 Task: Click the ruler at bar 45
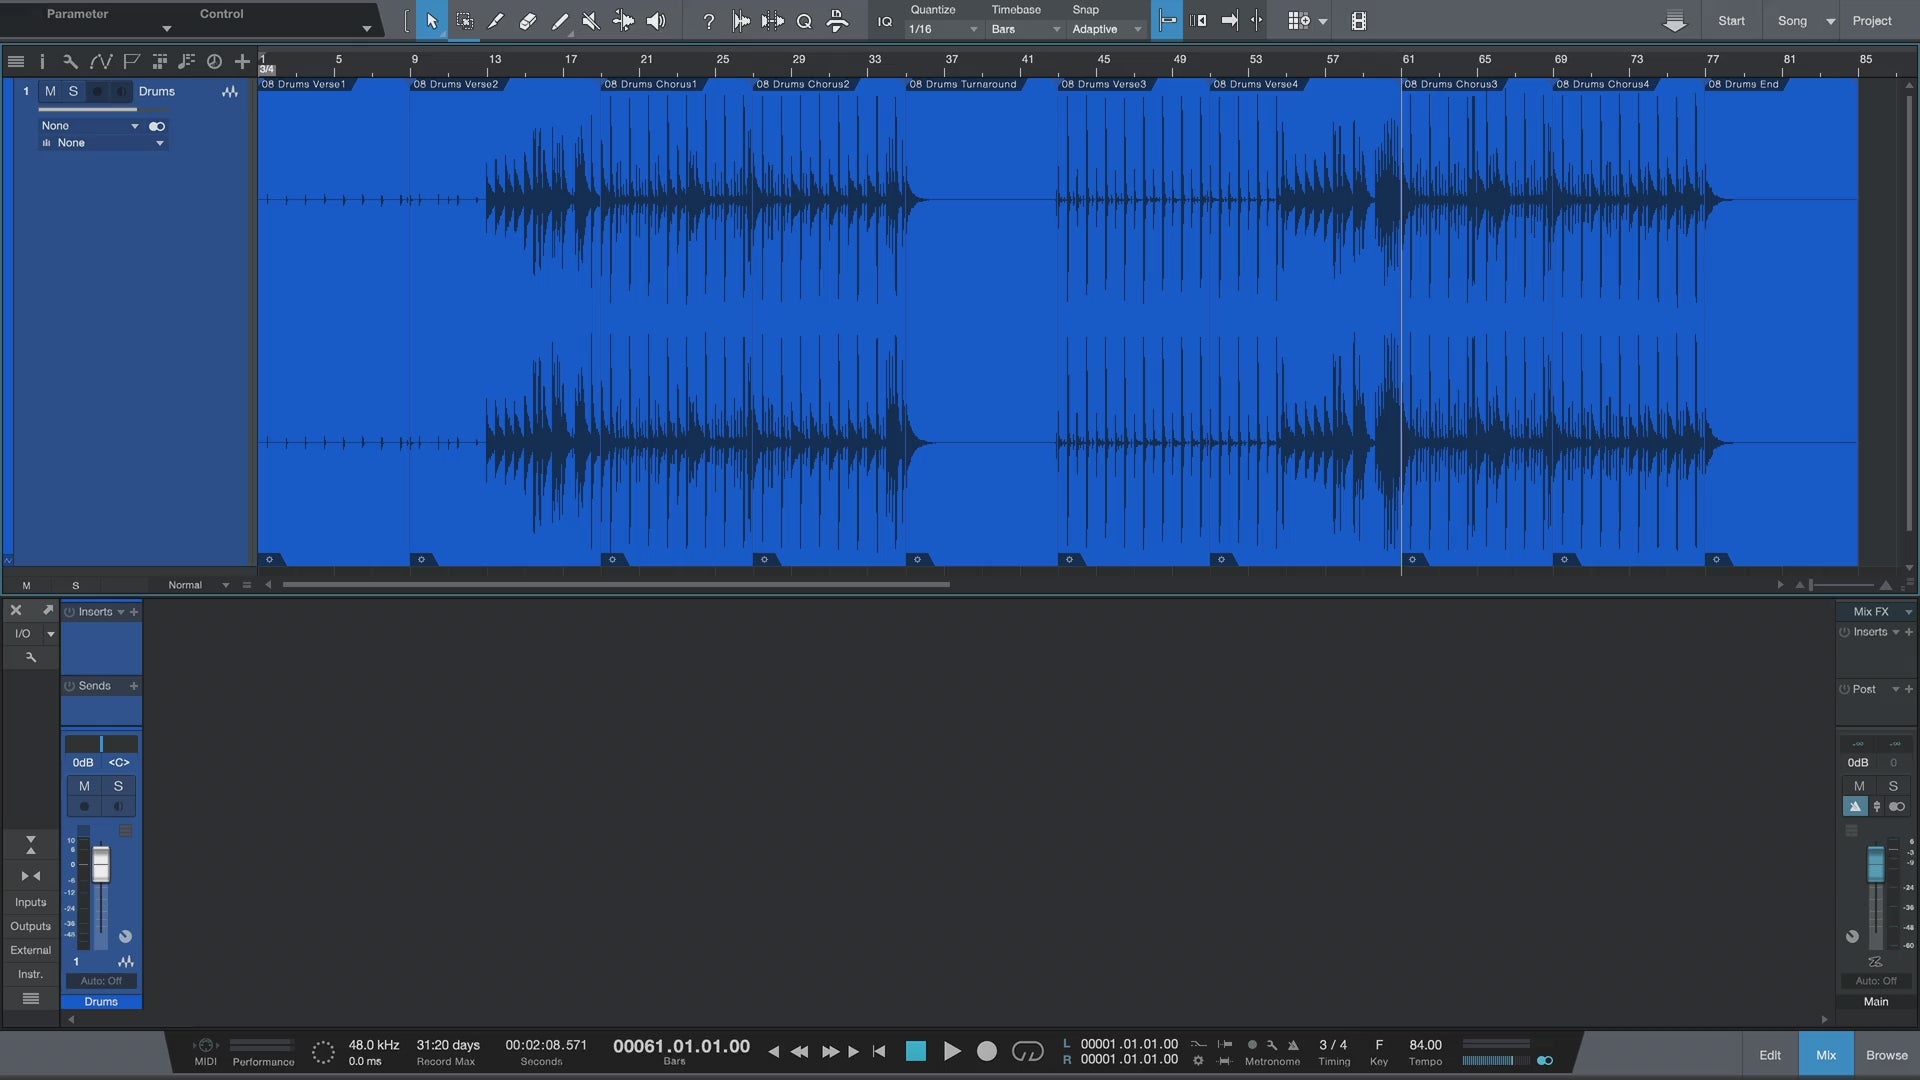1103,59
